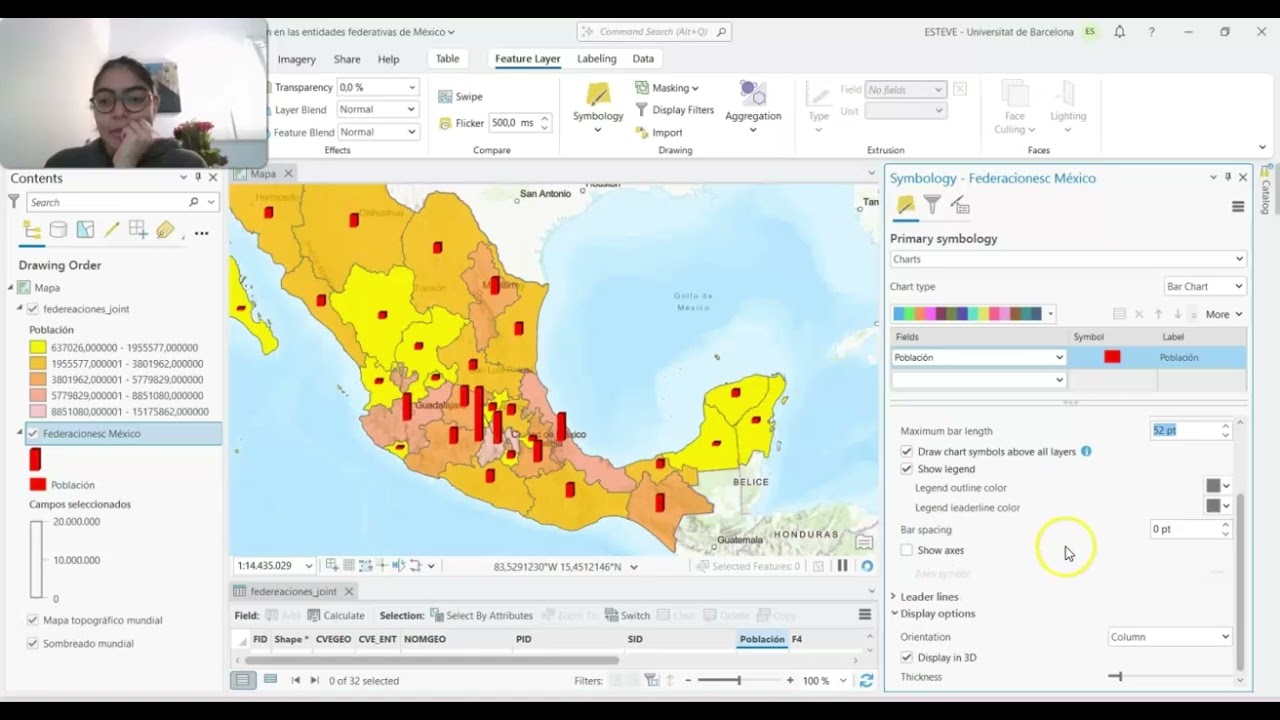Open the color scheme ramp picker
Screen dimensions: 1280x720
point(974,314)
